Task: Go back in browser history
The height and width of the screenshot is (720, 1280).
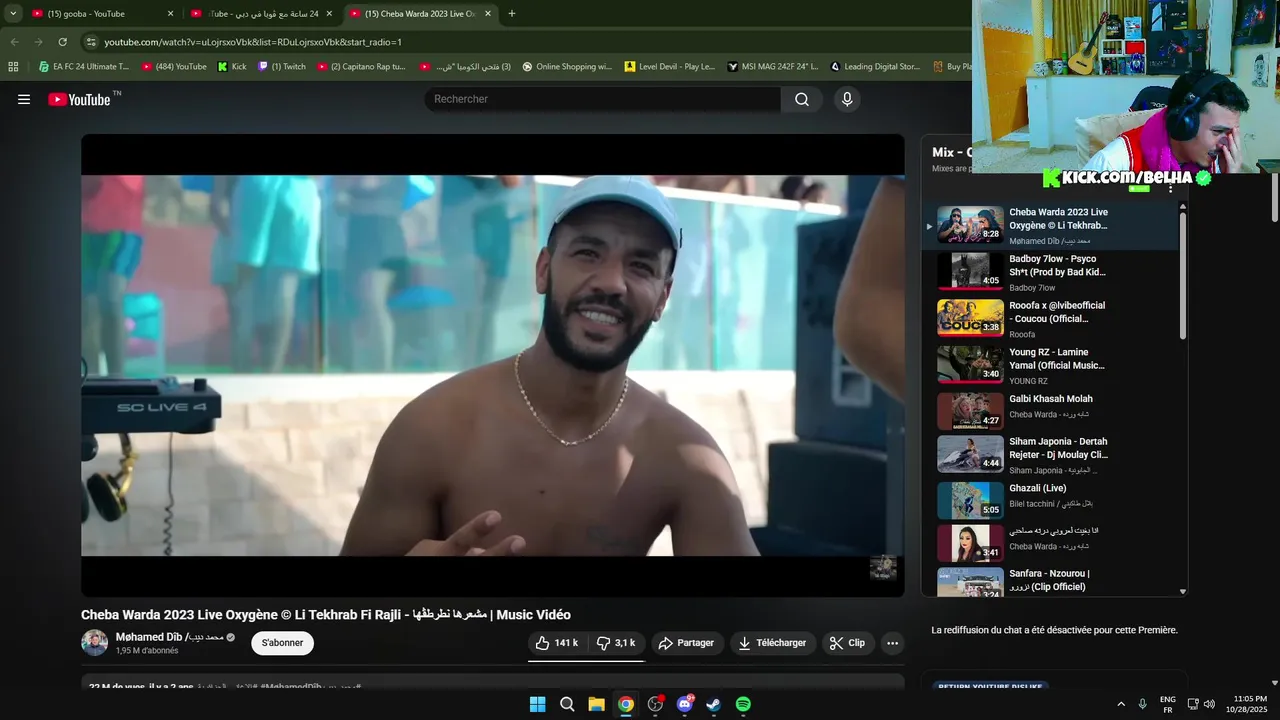Action: click(x=14, y=42)
